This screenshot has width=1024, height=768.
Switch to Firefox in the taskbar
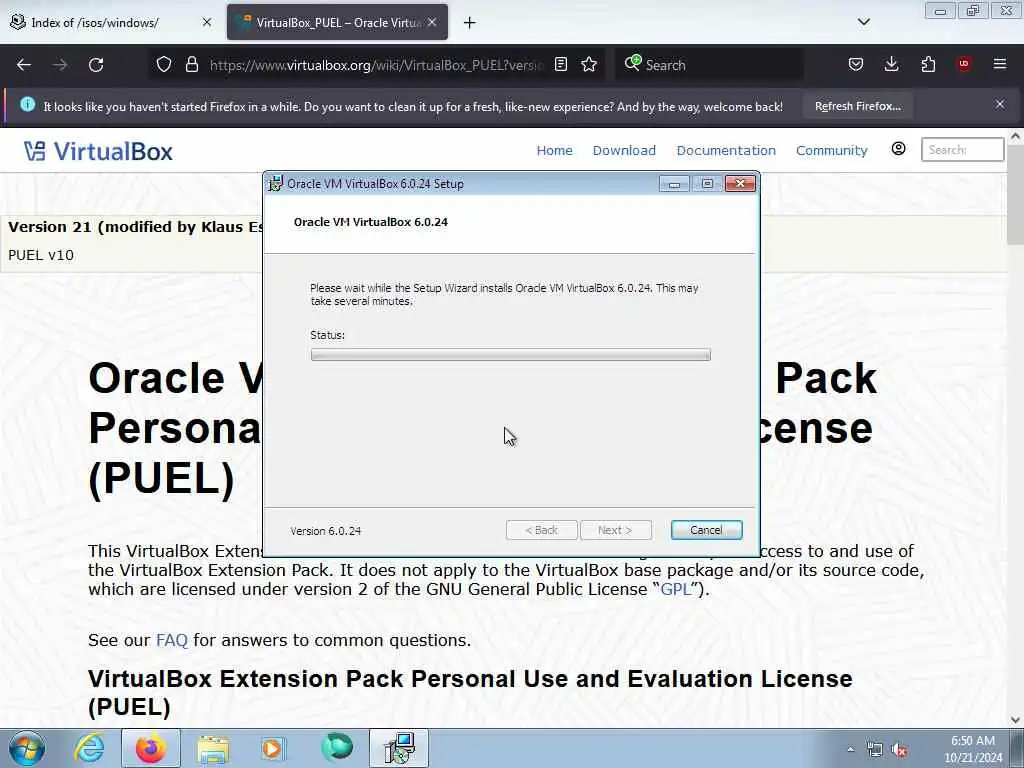pos(150,748)
